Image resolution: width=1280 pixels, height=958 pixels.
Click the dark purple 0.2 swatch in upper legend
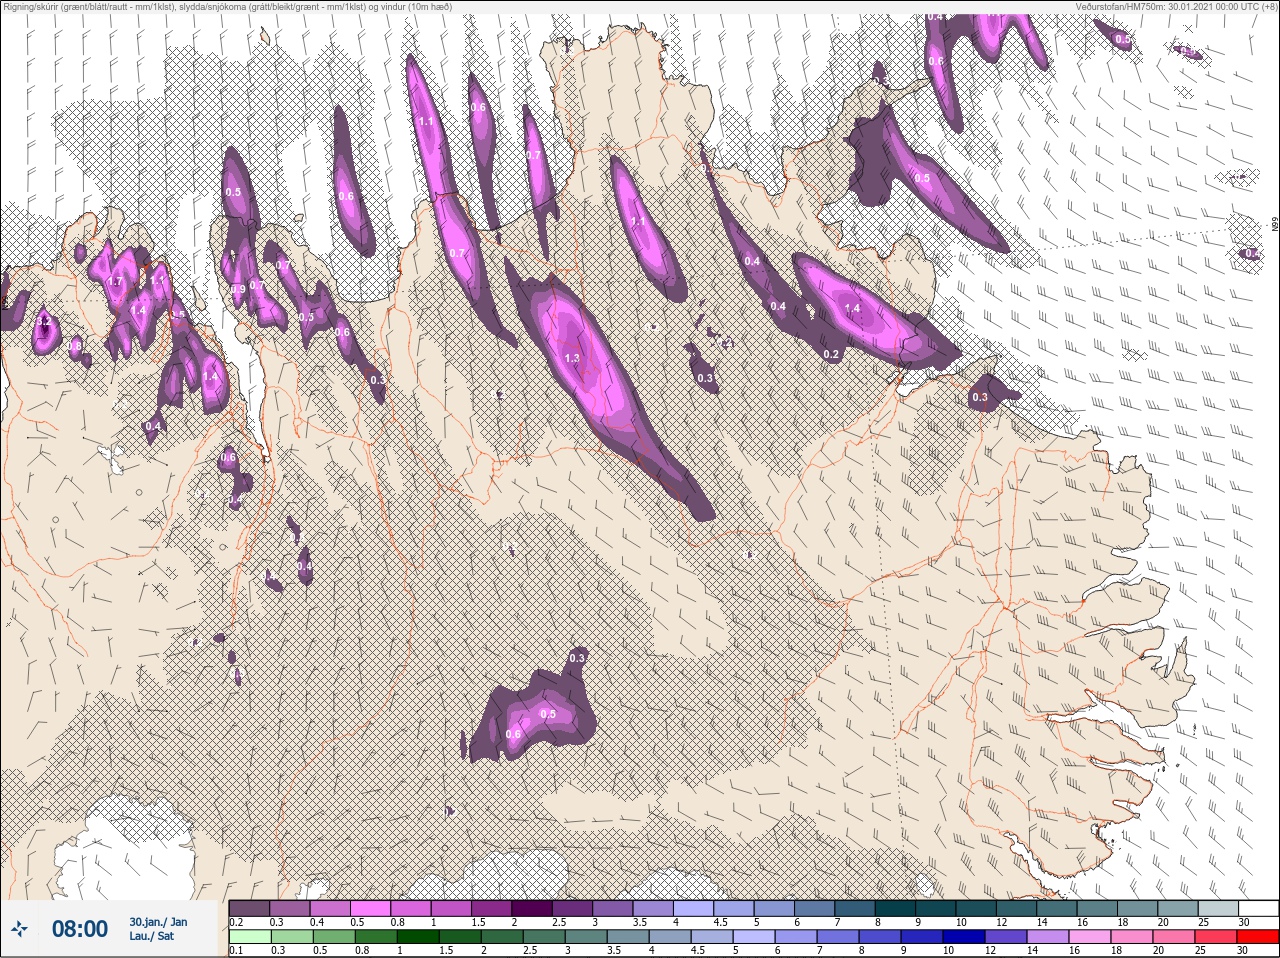coord(249,909)
